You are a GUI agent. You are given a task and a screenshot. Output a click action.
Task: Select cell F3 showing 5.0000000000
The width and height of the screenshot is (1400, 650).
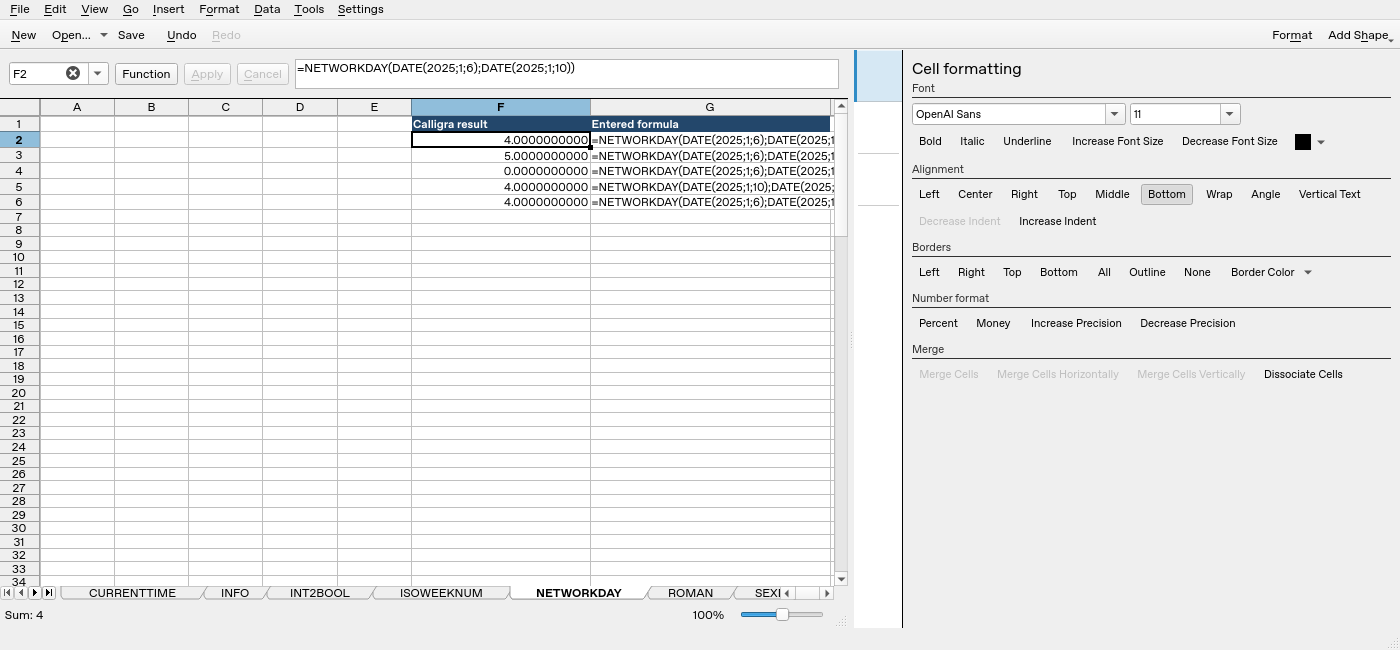coord(500,156)
